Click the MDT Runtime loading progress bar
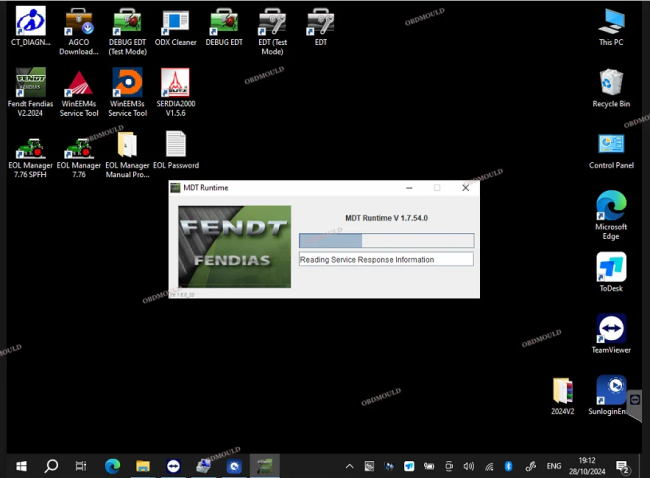This screenshot has height=478, width=650. click(x=386, y=240)
